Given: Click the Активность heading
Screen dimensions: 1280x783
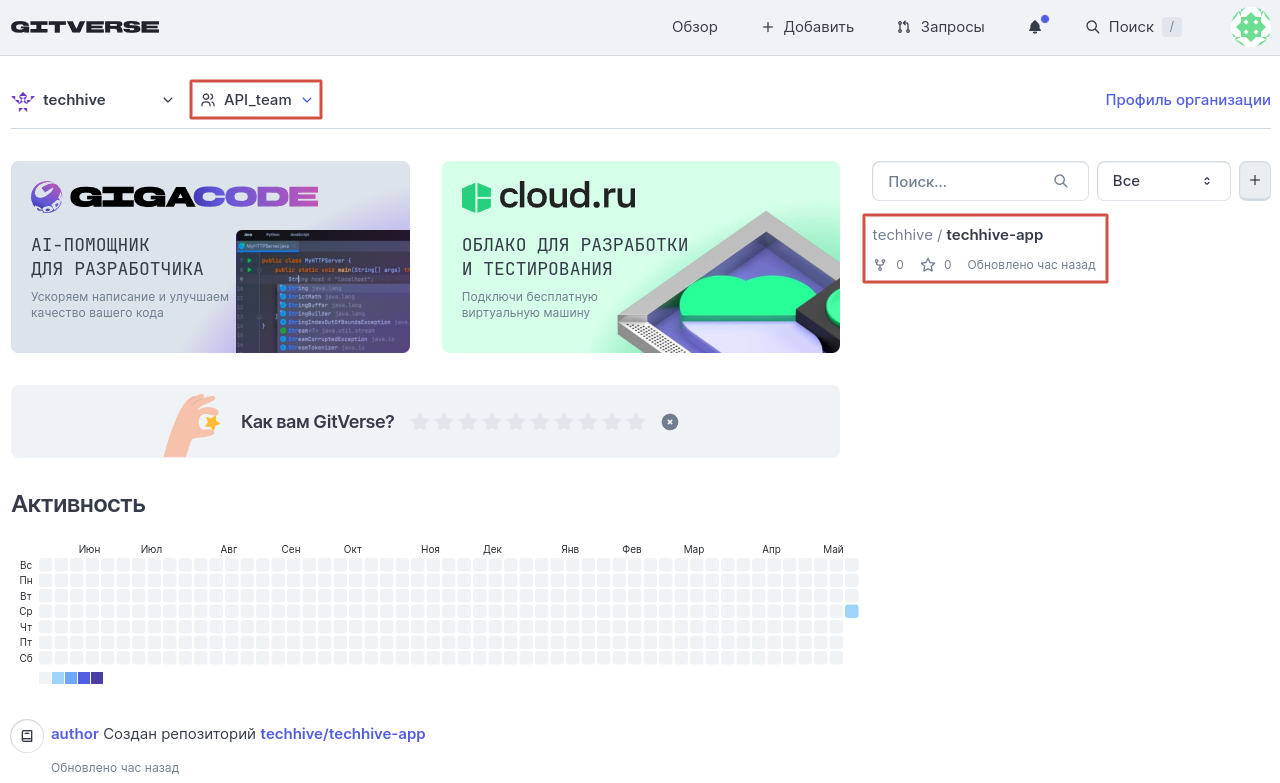Looking at the screenshot, I should tap(78, 504).
